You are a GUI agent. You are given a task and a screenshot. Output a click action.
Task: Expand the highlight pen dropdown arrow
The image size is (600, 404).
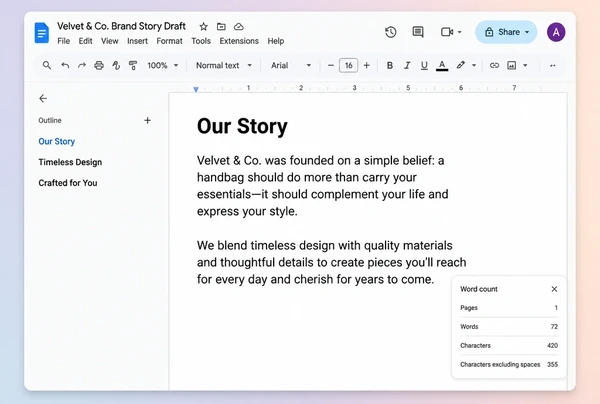pyautogui.click(x=474, y=65)
